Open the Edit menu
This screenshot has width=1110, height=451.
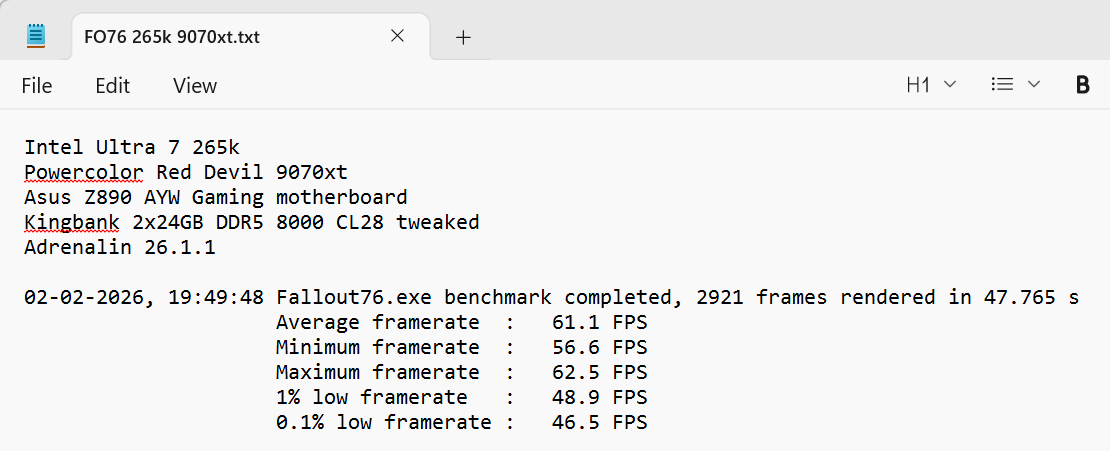pos(113,86)
